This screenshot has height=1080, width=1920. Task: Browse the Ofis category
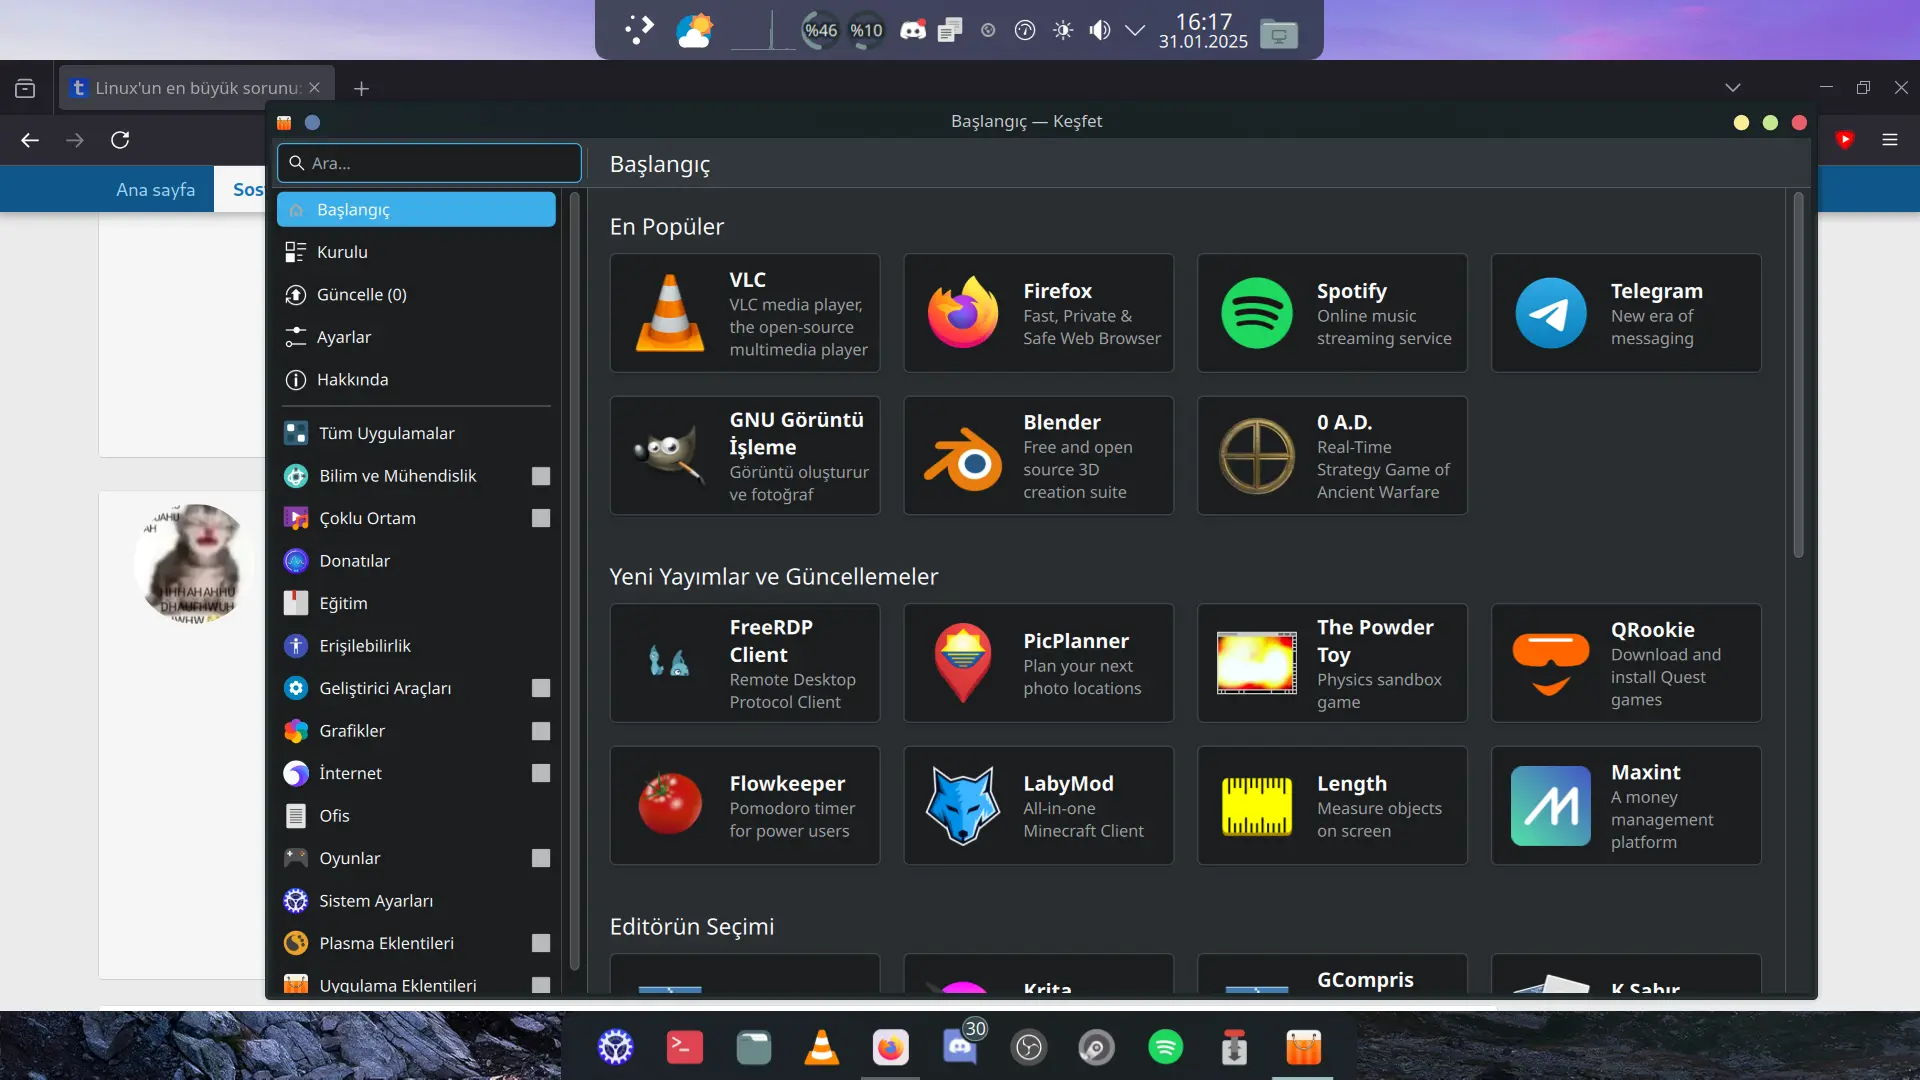point(416,816)
